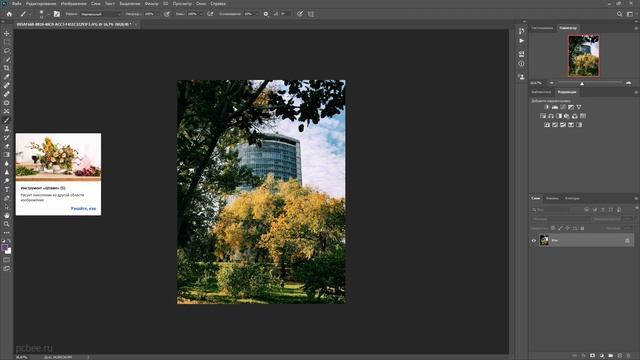This screenshot has height=360, width=640.
Task: Add a Hue/Saturation adjustment
Action: click(543, 116)
